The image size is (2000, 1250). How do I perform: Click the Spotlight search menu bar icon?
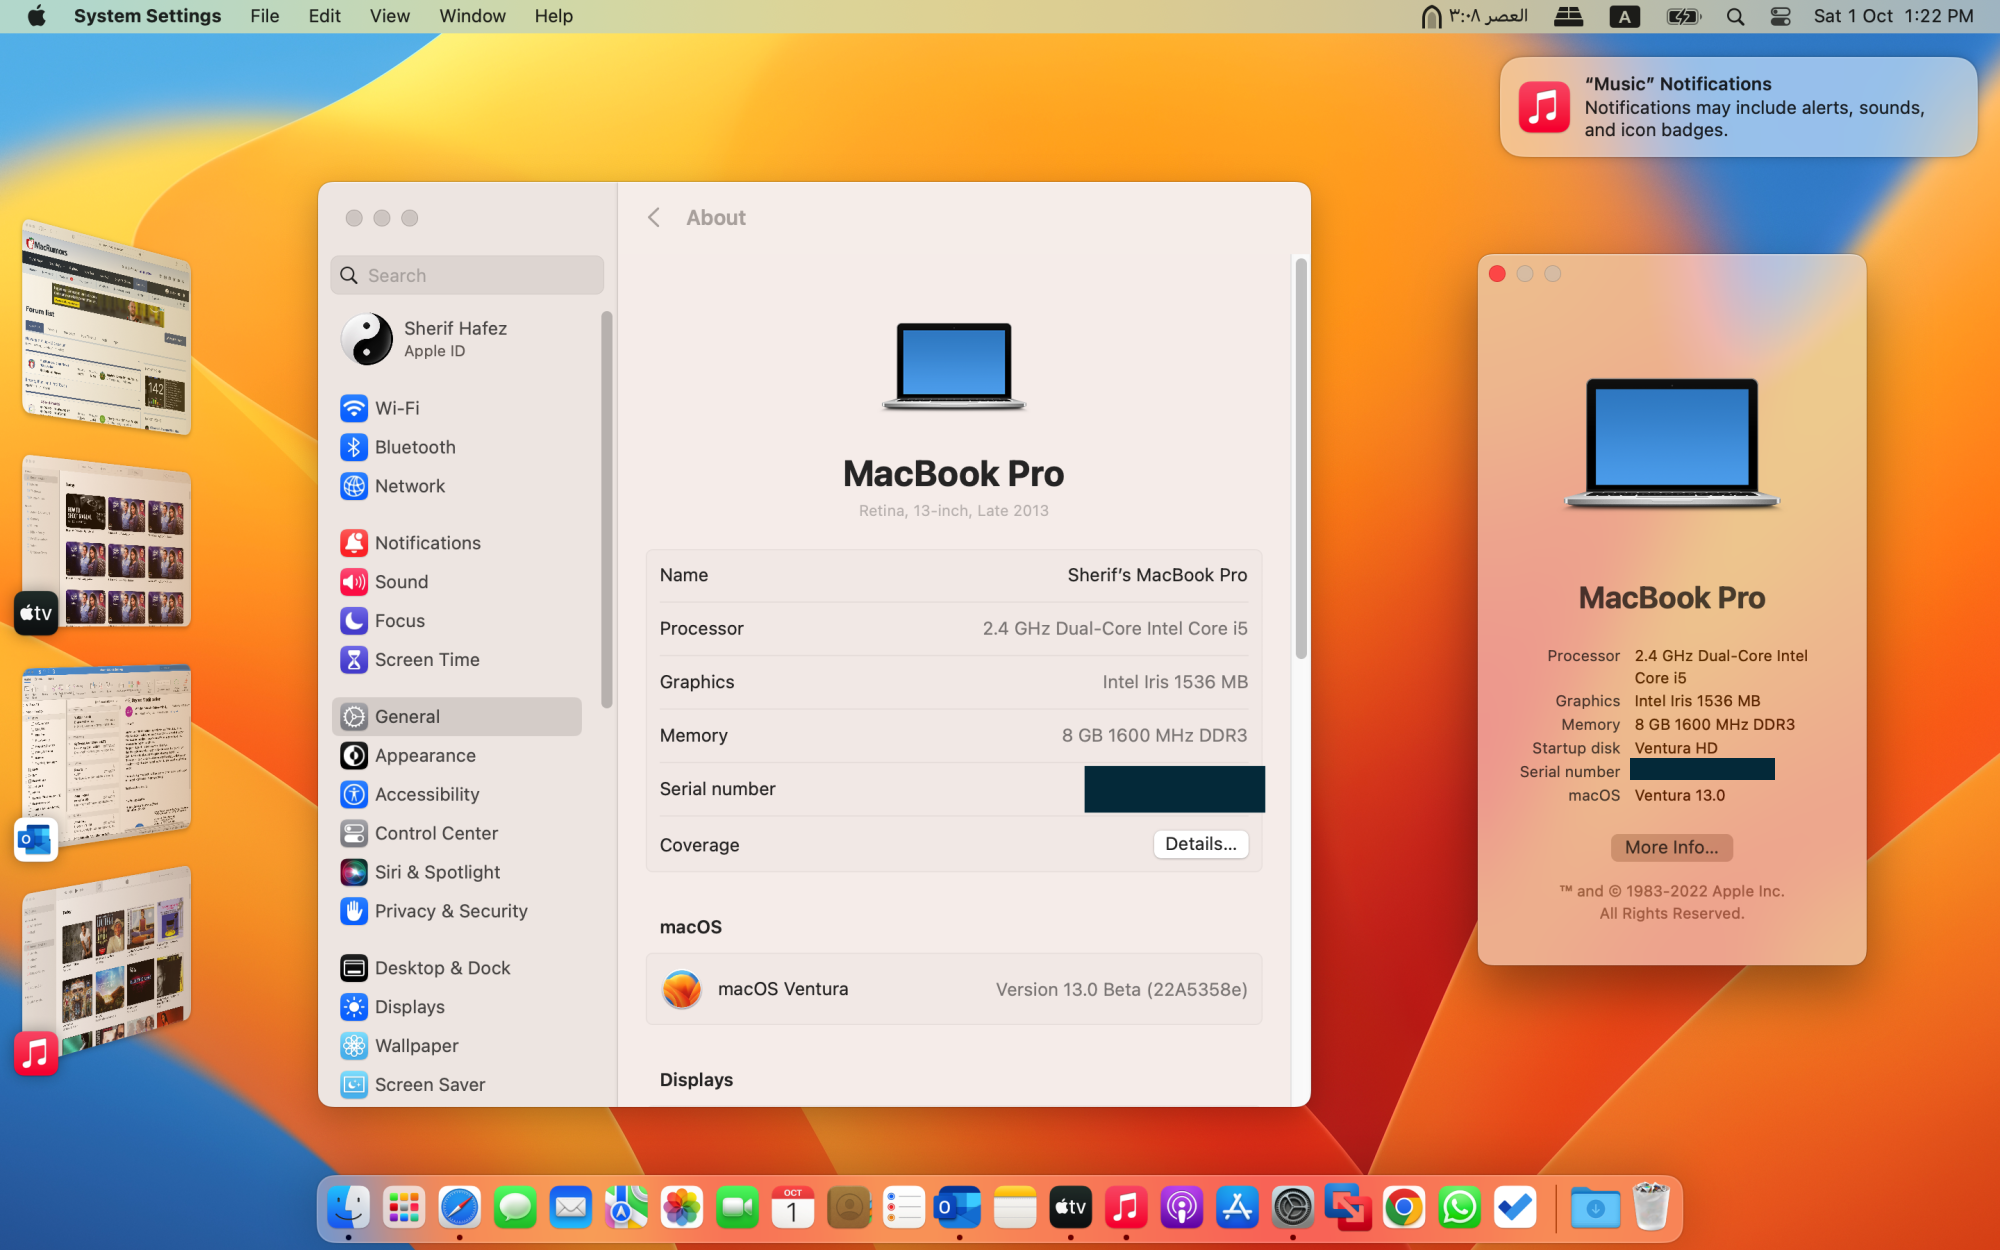pos(1735,16)
